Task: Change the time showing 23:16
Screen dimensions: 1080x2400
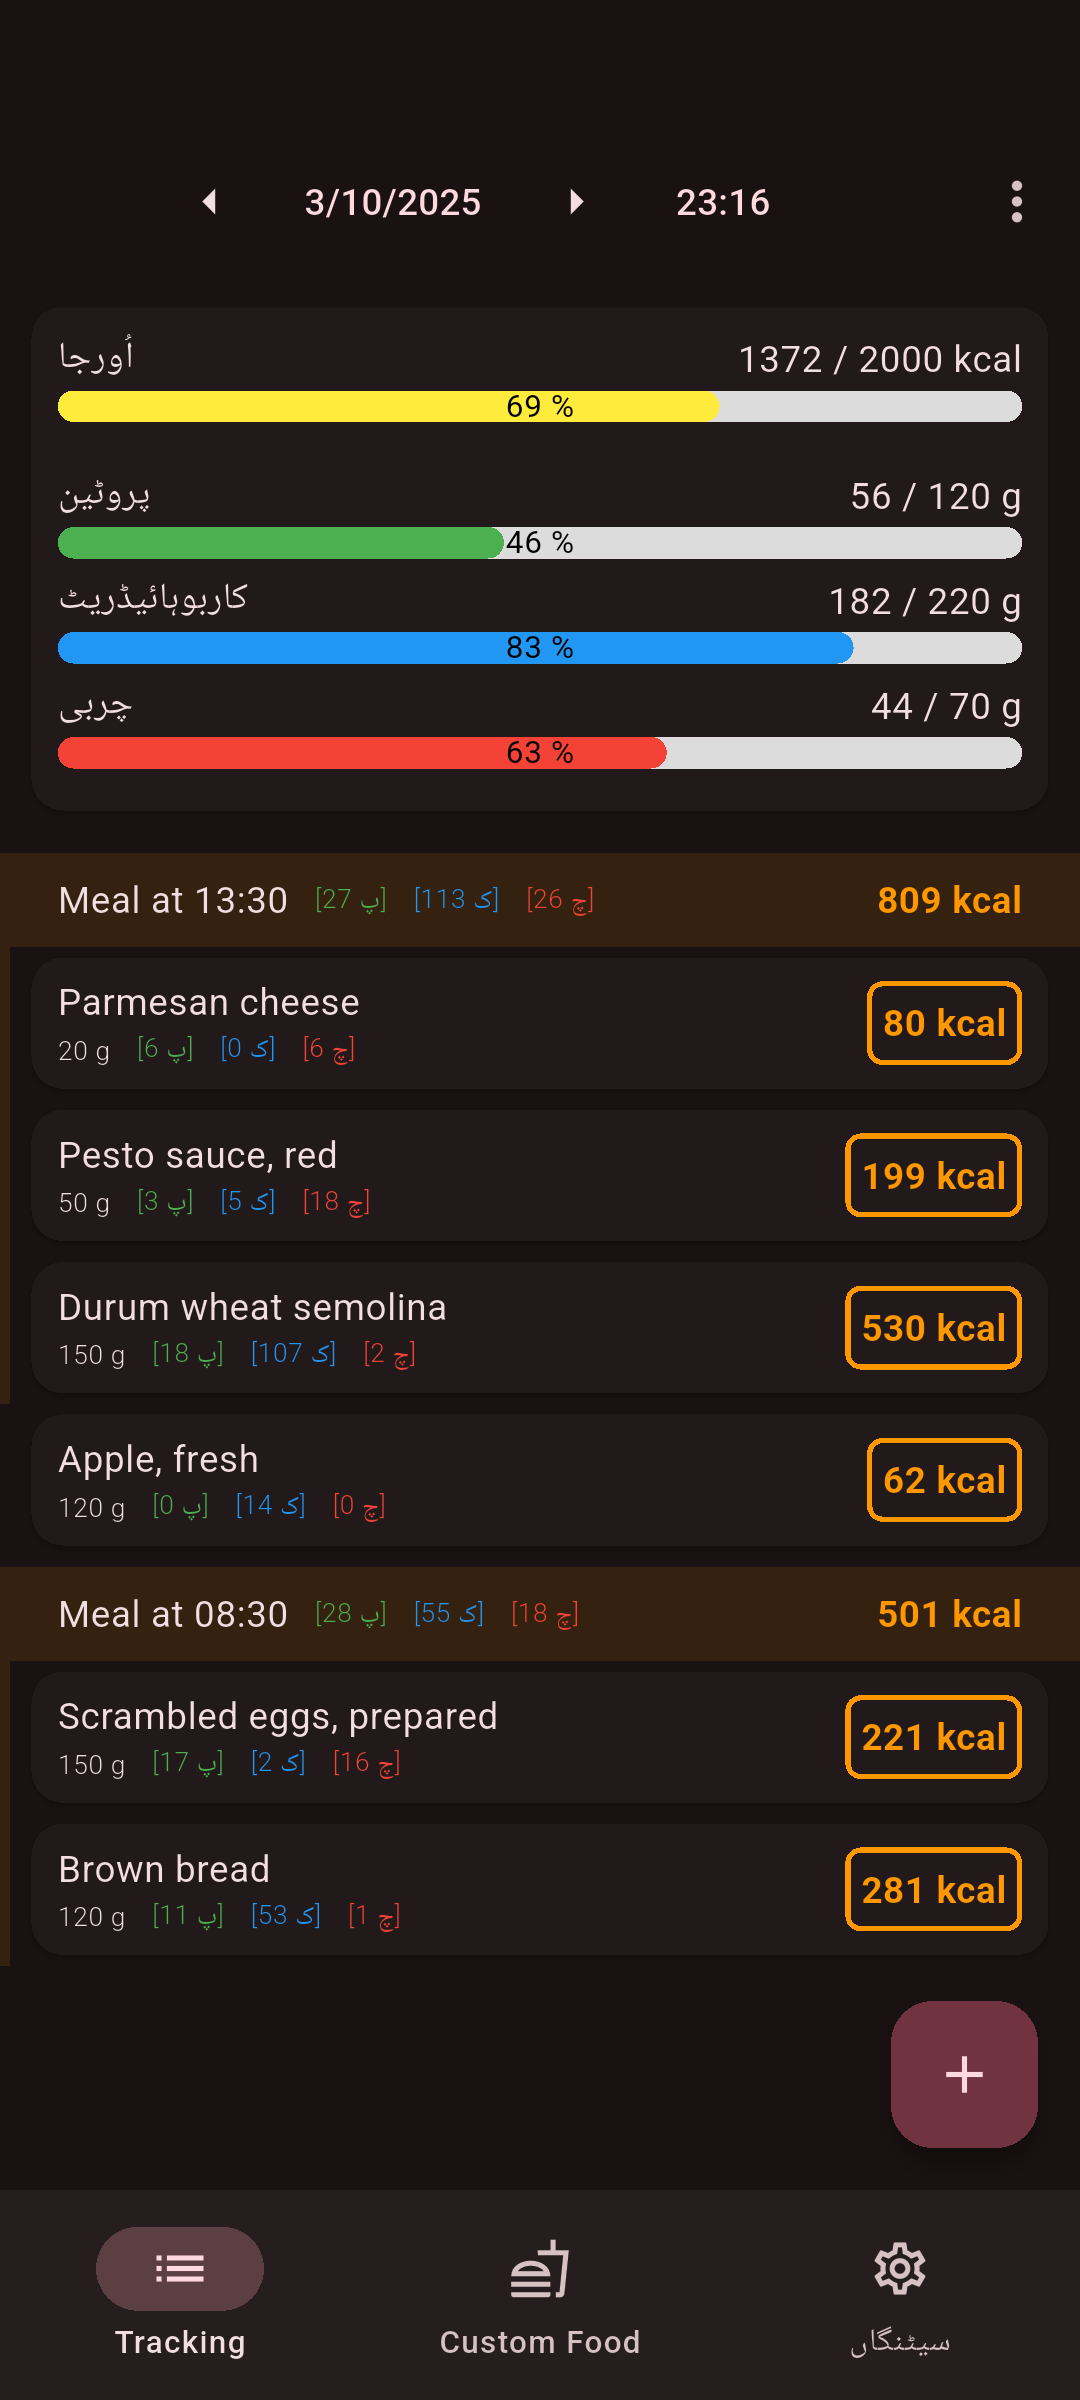Action: tap(722, 202)
